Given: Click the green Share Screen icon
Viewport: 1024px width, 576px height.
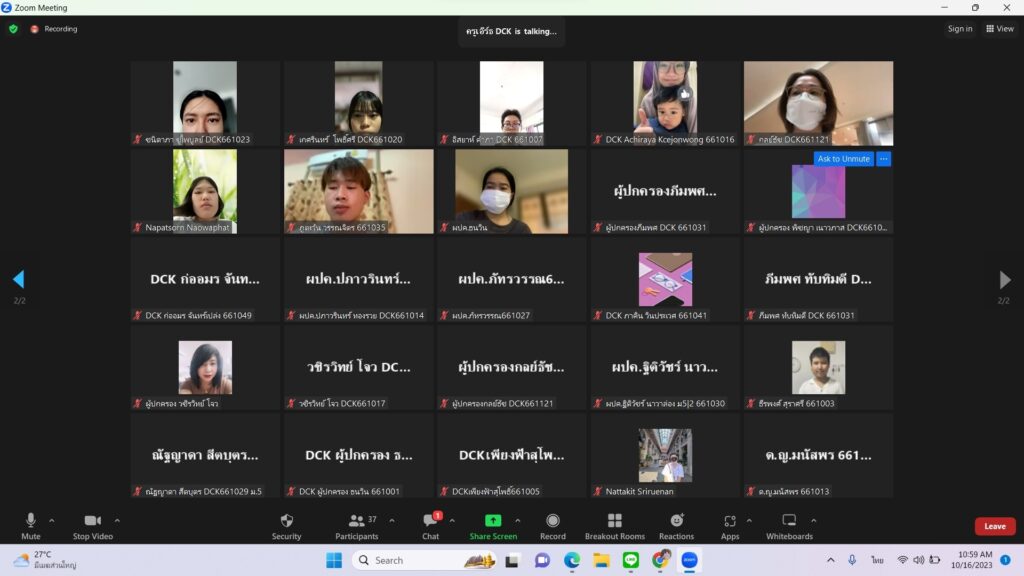Looking at the screenshot, I should coord(493,521).
